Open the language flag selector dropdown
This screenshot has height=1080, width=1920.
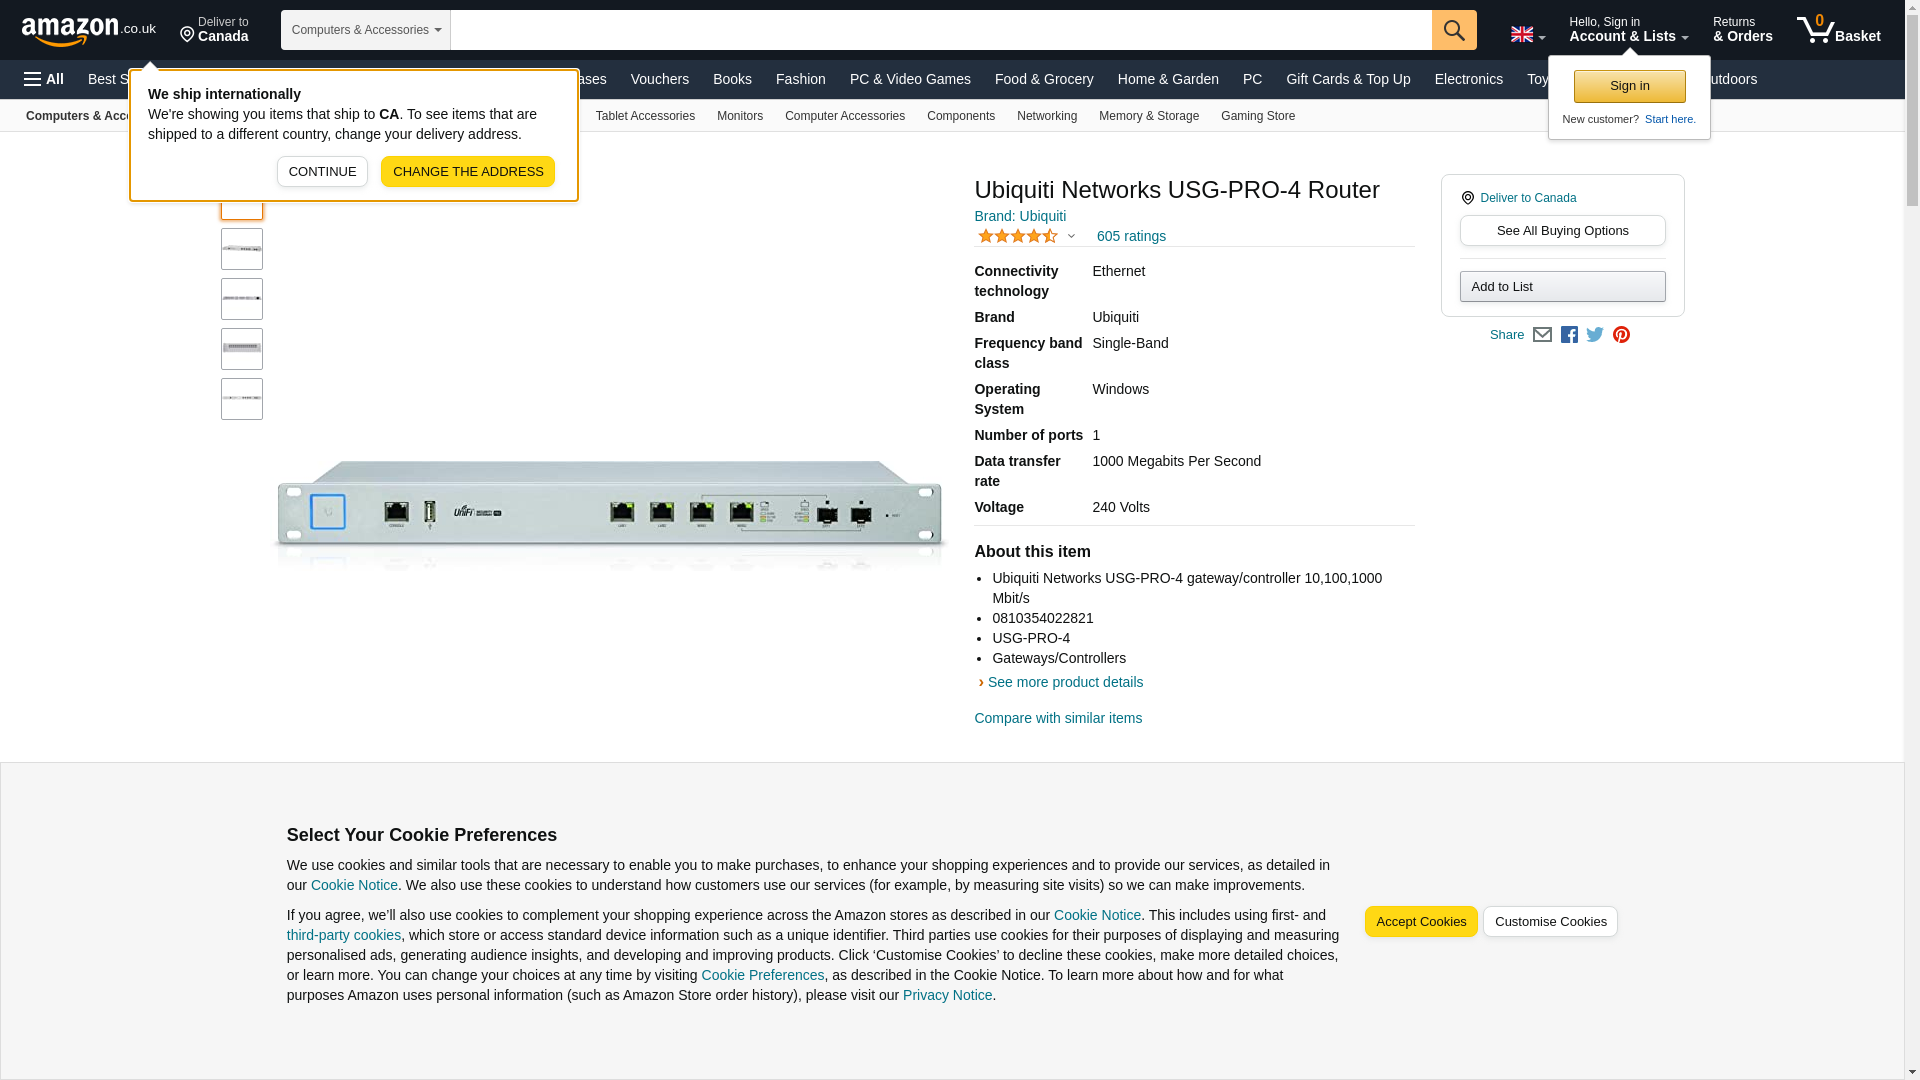coord(1527,35)
